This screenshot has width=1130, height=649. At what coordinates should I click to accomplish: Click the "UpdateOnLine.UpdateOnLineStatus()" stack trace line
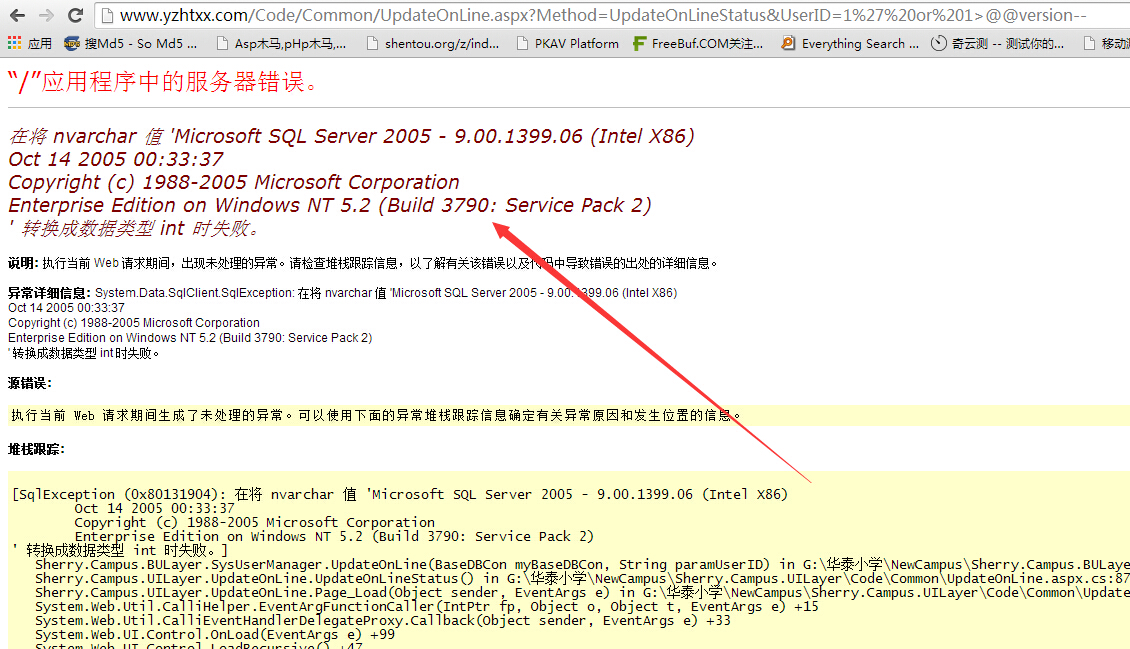coord(582,578)
